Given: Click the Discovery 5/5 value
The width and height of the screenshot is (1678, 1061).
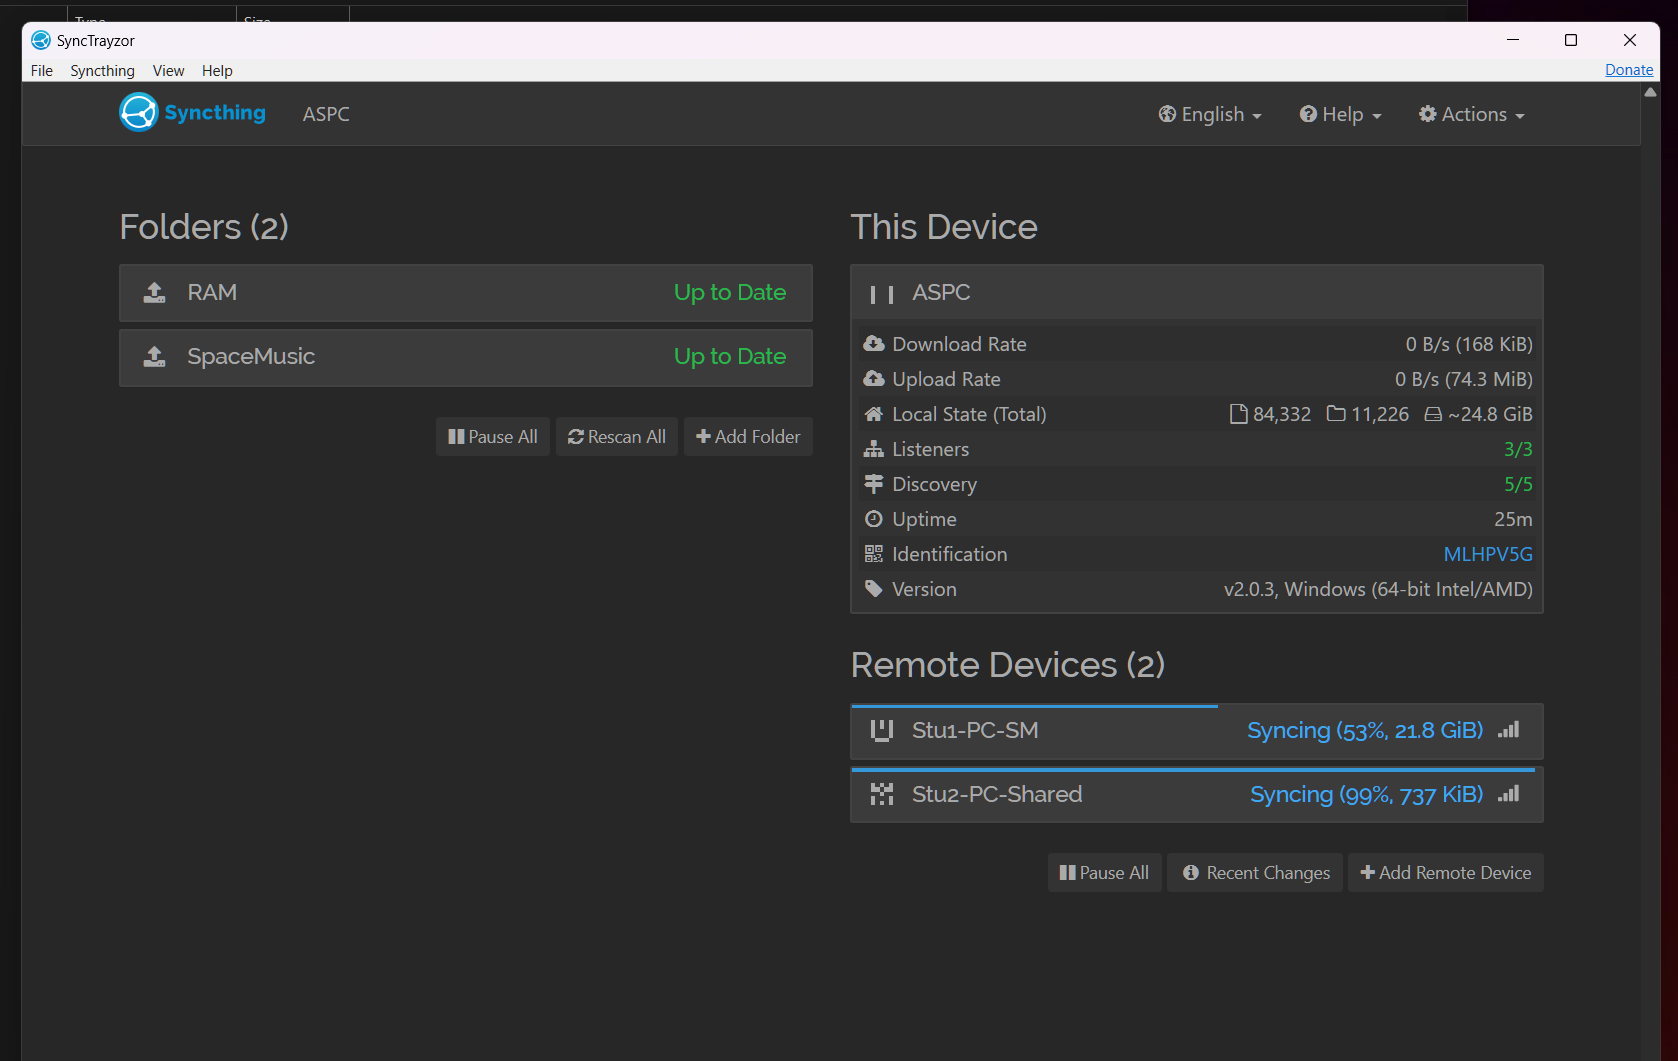Looking at the screenshot, I should pyautogui.click(x=1518, y=484).
